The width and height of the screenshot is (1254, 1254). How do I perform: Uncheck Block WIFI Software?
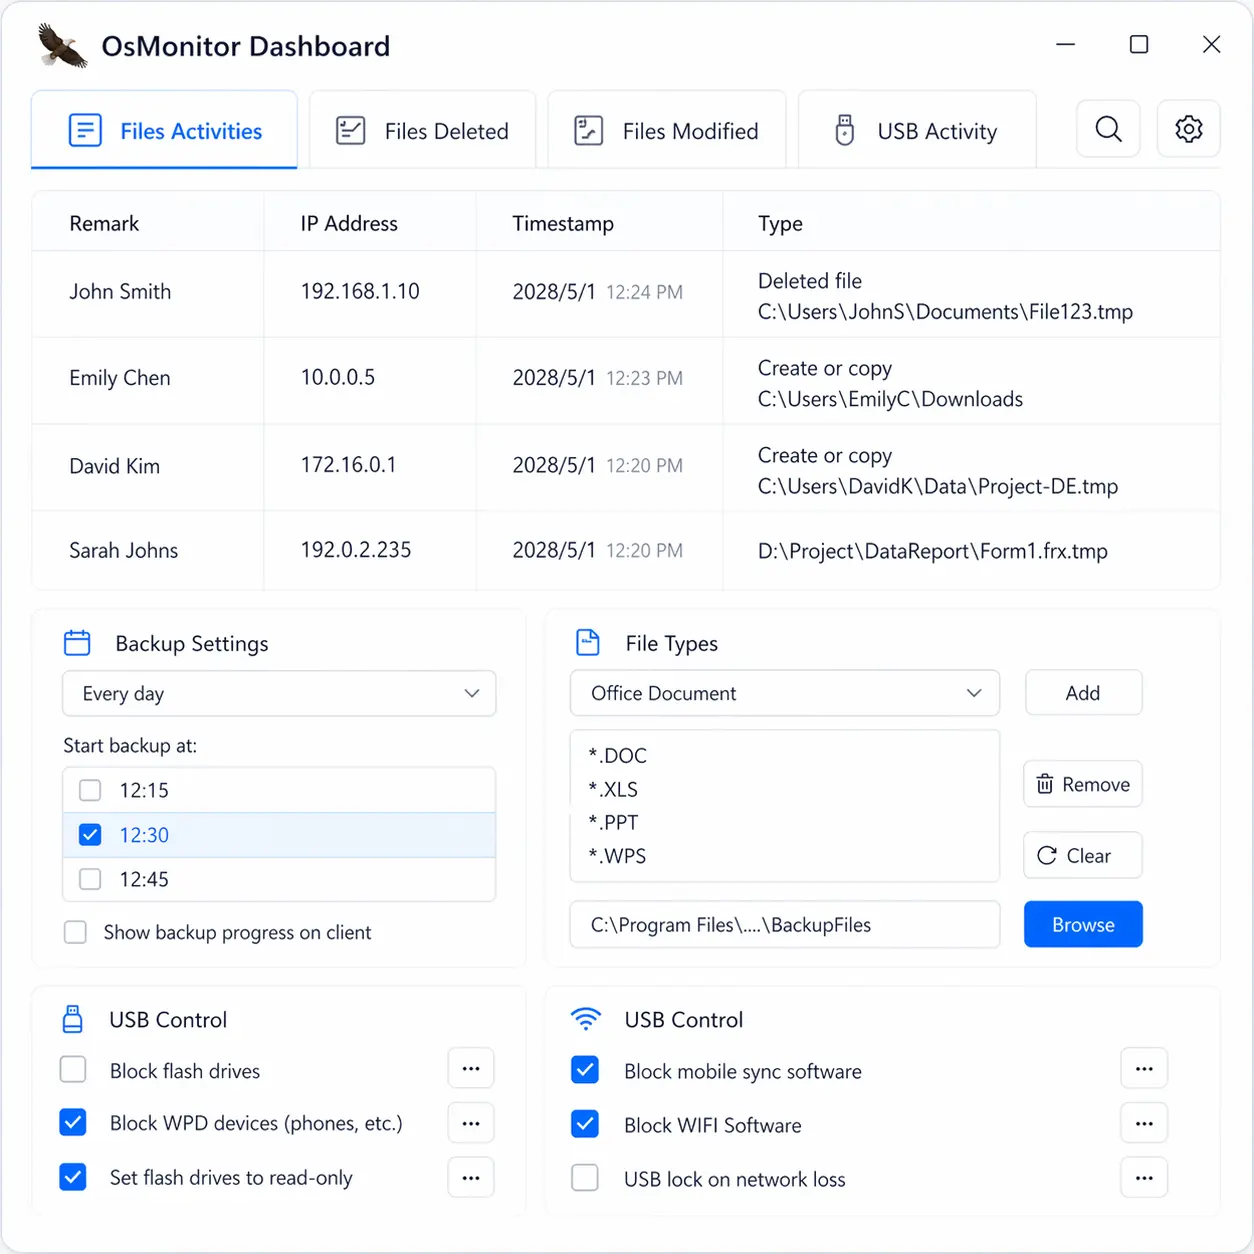[585, 1124]
